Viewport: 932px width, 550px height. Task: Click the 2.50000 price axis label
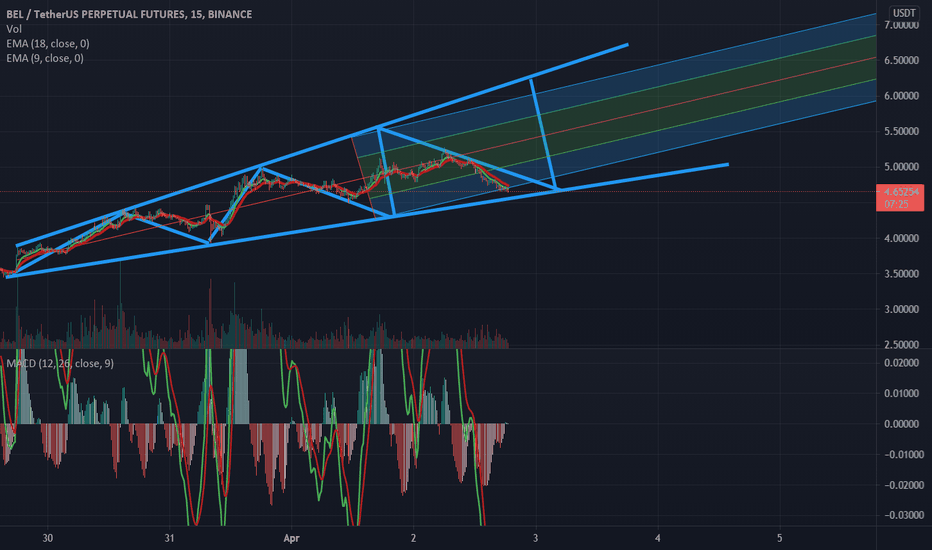click(901, 345)
